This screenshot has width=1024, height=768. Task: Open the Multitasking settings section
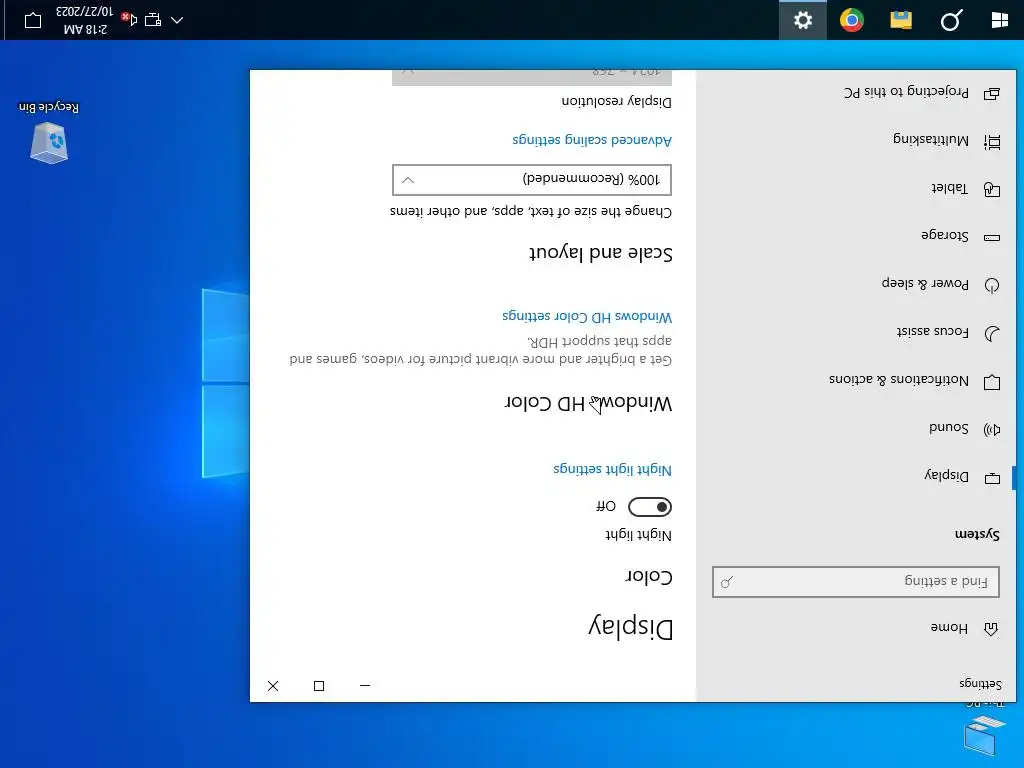pos(856,140)
